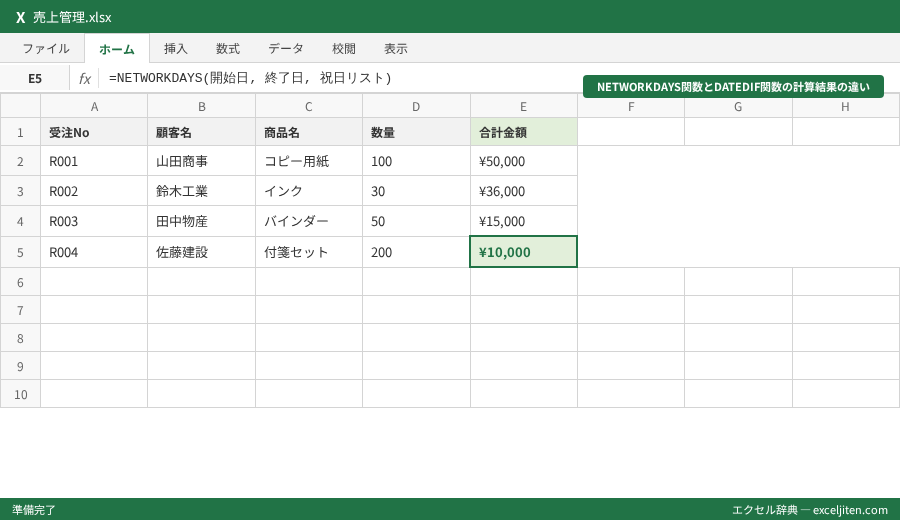This screenshot has width=900, height=520.
Task: Select column H header
Action: point(845,106)
